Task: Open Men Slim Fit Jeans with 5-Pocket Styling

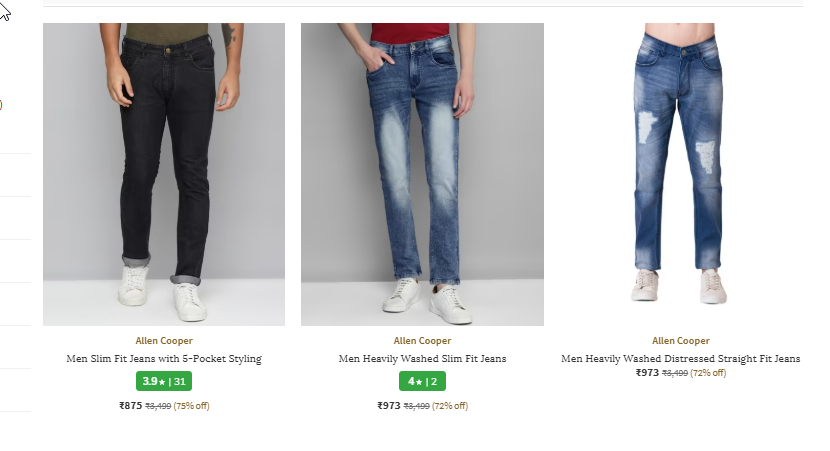Action: 164,358
